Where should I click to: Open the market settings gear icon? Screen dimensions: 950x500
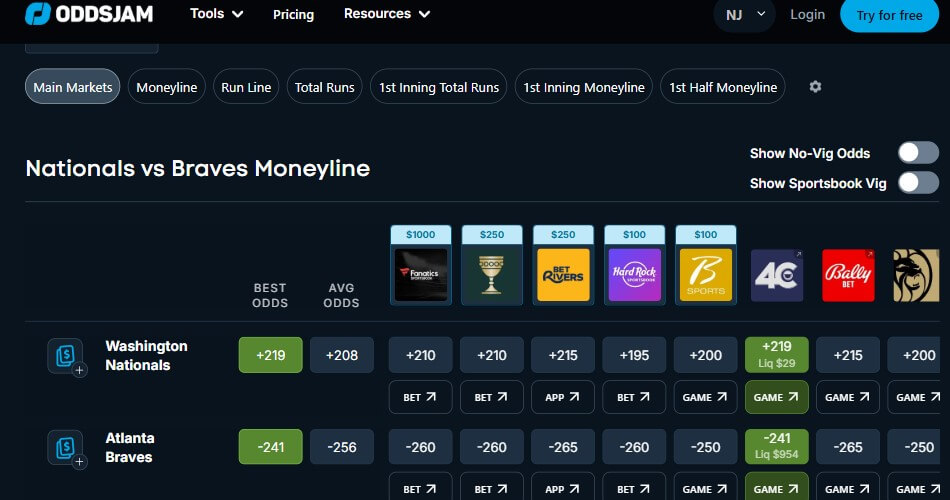pyautogui.click(x=815, y=87)
